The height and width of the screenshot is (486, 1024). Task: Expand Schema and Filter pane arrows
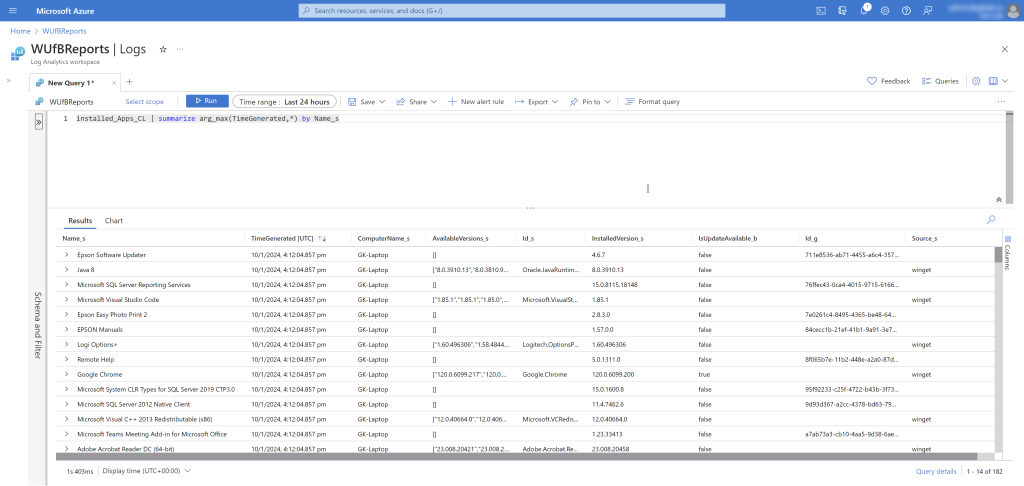(39, 122)
